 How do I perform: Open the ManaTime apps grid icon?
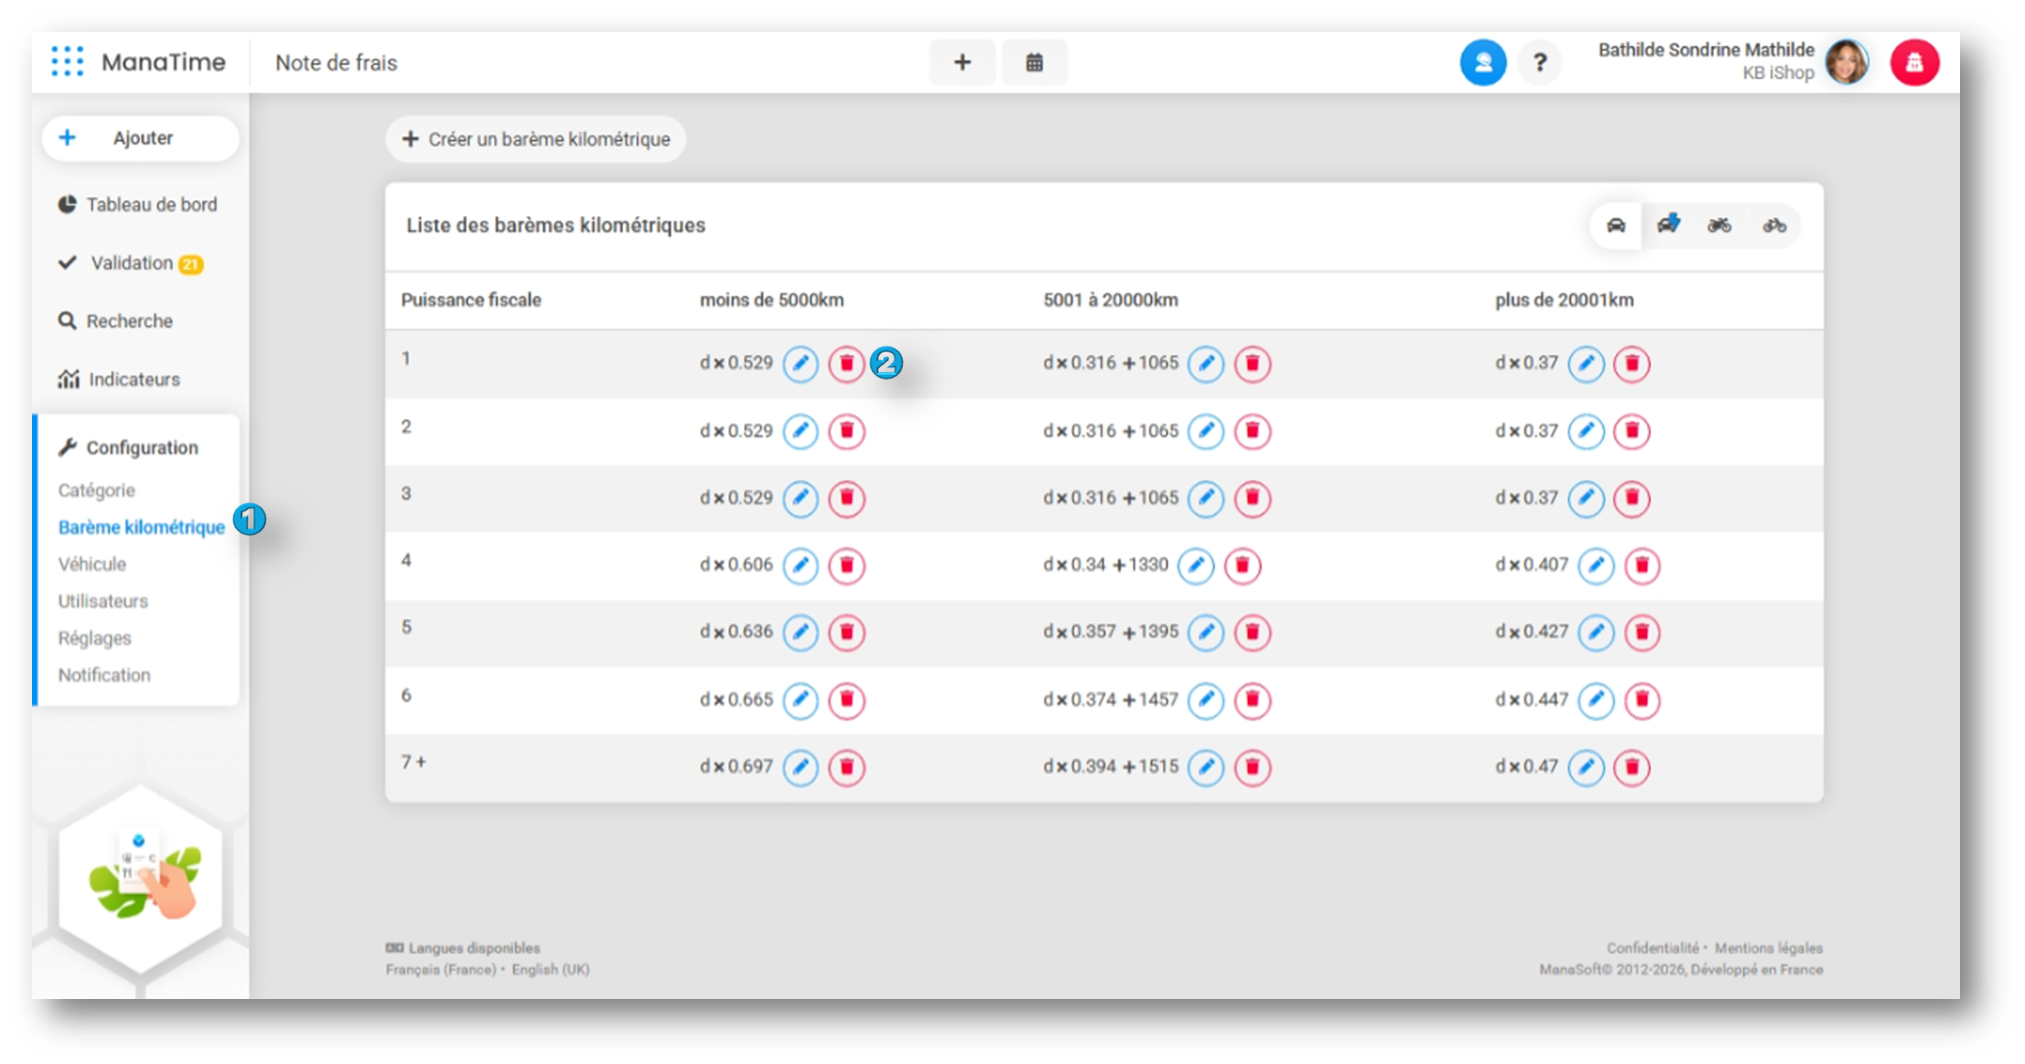pyautogui.click(x=67, y=62)
